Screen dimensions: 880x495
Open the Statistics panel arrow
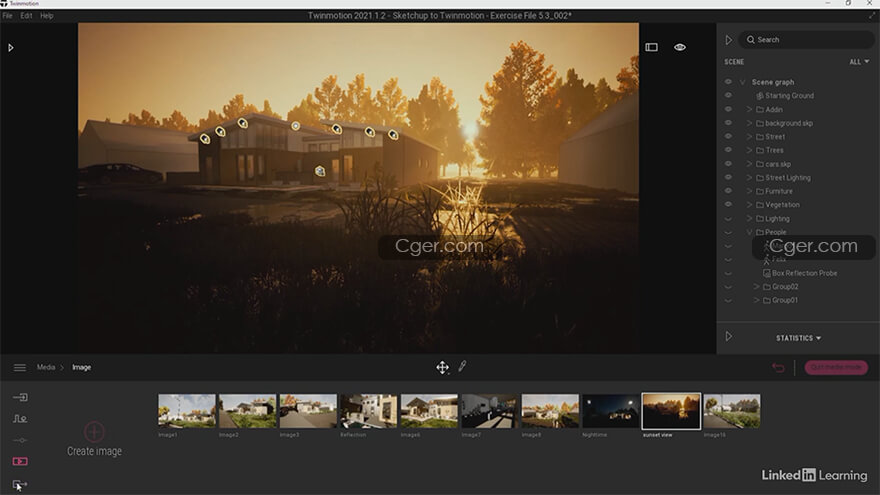(x=728, y=337)
